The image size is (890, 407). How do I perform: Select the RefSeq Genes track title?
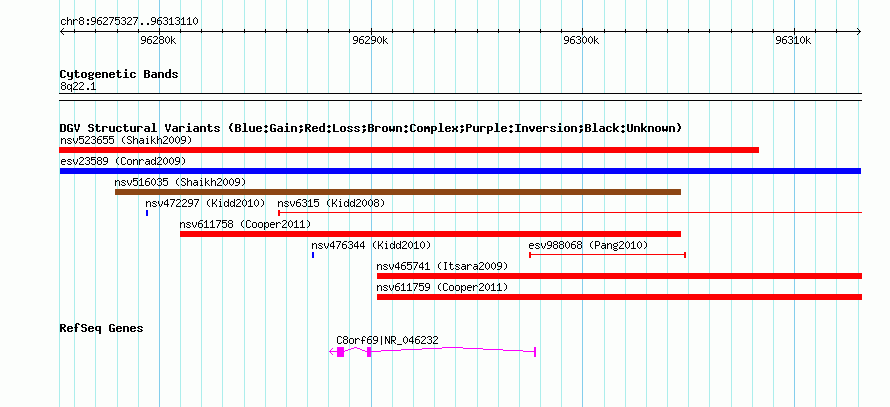coord(102,328)
